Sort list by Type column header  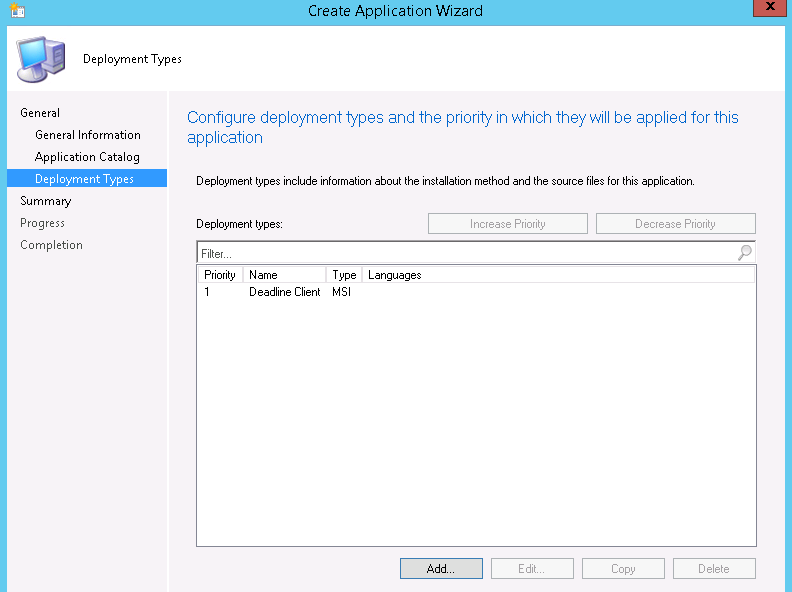[x=344, y=275]
